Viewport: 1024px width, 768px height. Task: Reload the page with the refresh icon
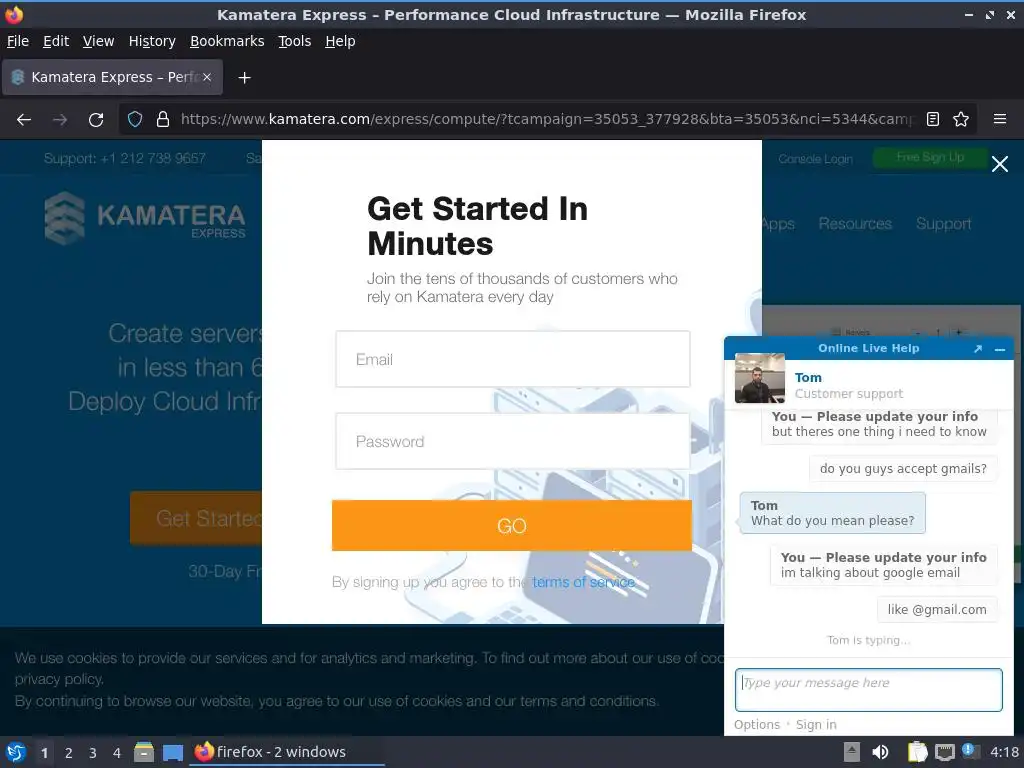pyautogui.click(x=96, y=120)
